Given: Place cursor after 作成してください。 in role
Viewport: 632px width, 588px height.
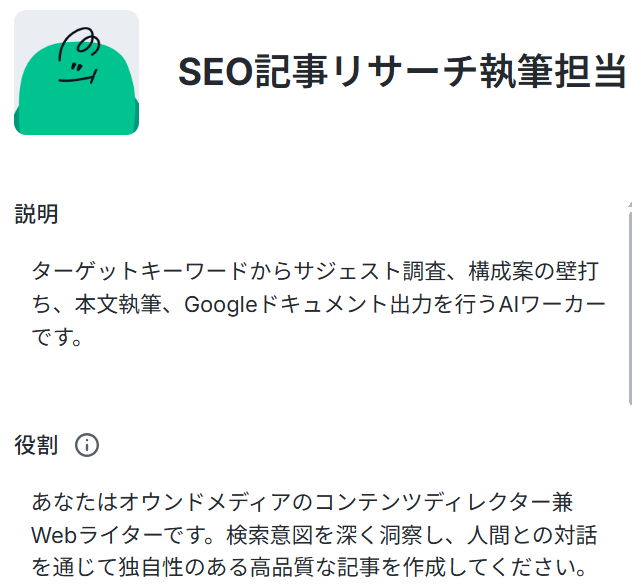Looking at the screenshot, I should pos(588,567).
